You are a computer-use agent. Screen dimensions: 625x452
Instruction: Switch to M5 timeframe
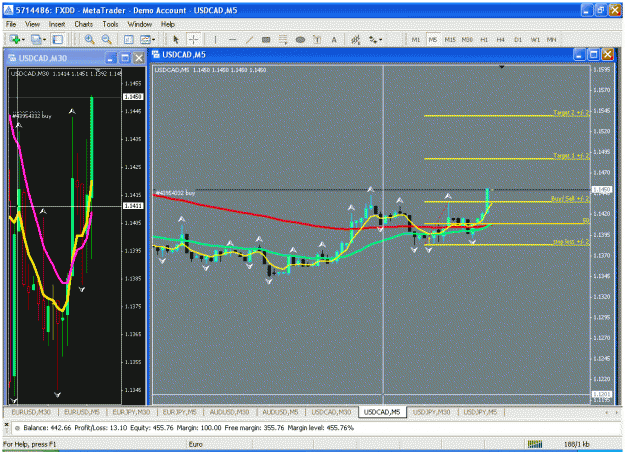point(433,39)
